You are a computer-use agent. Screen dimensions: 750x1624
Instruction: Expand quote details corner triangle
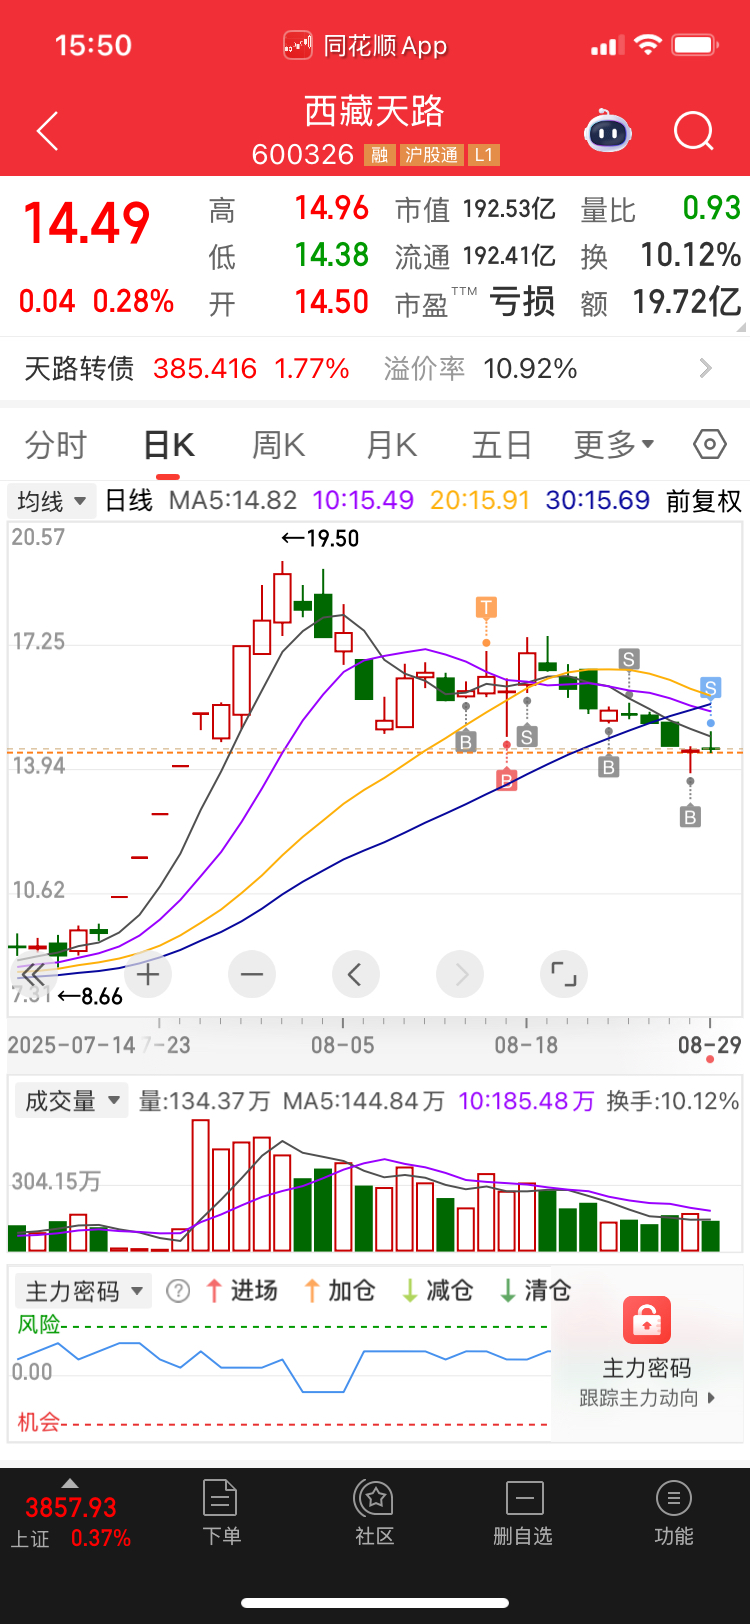click(740, 327)
